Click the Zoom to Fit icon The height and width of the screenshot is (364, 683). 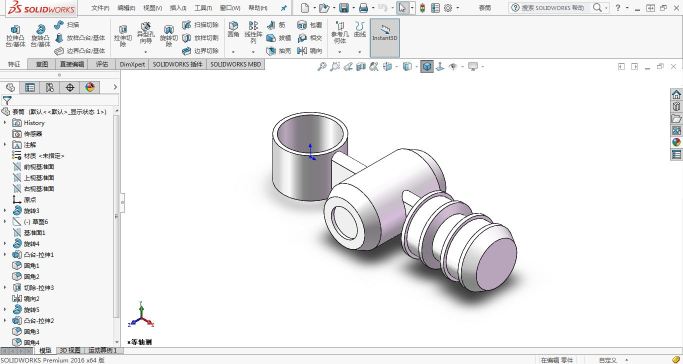coord(321,67)
